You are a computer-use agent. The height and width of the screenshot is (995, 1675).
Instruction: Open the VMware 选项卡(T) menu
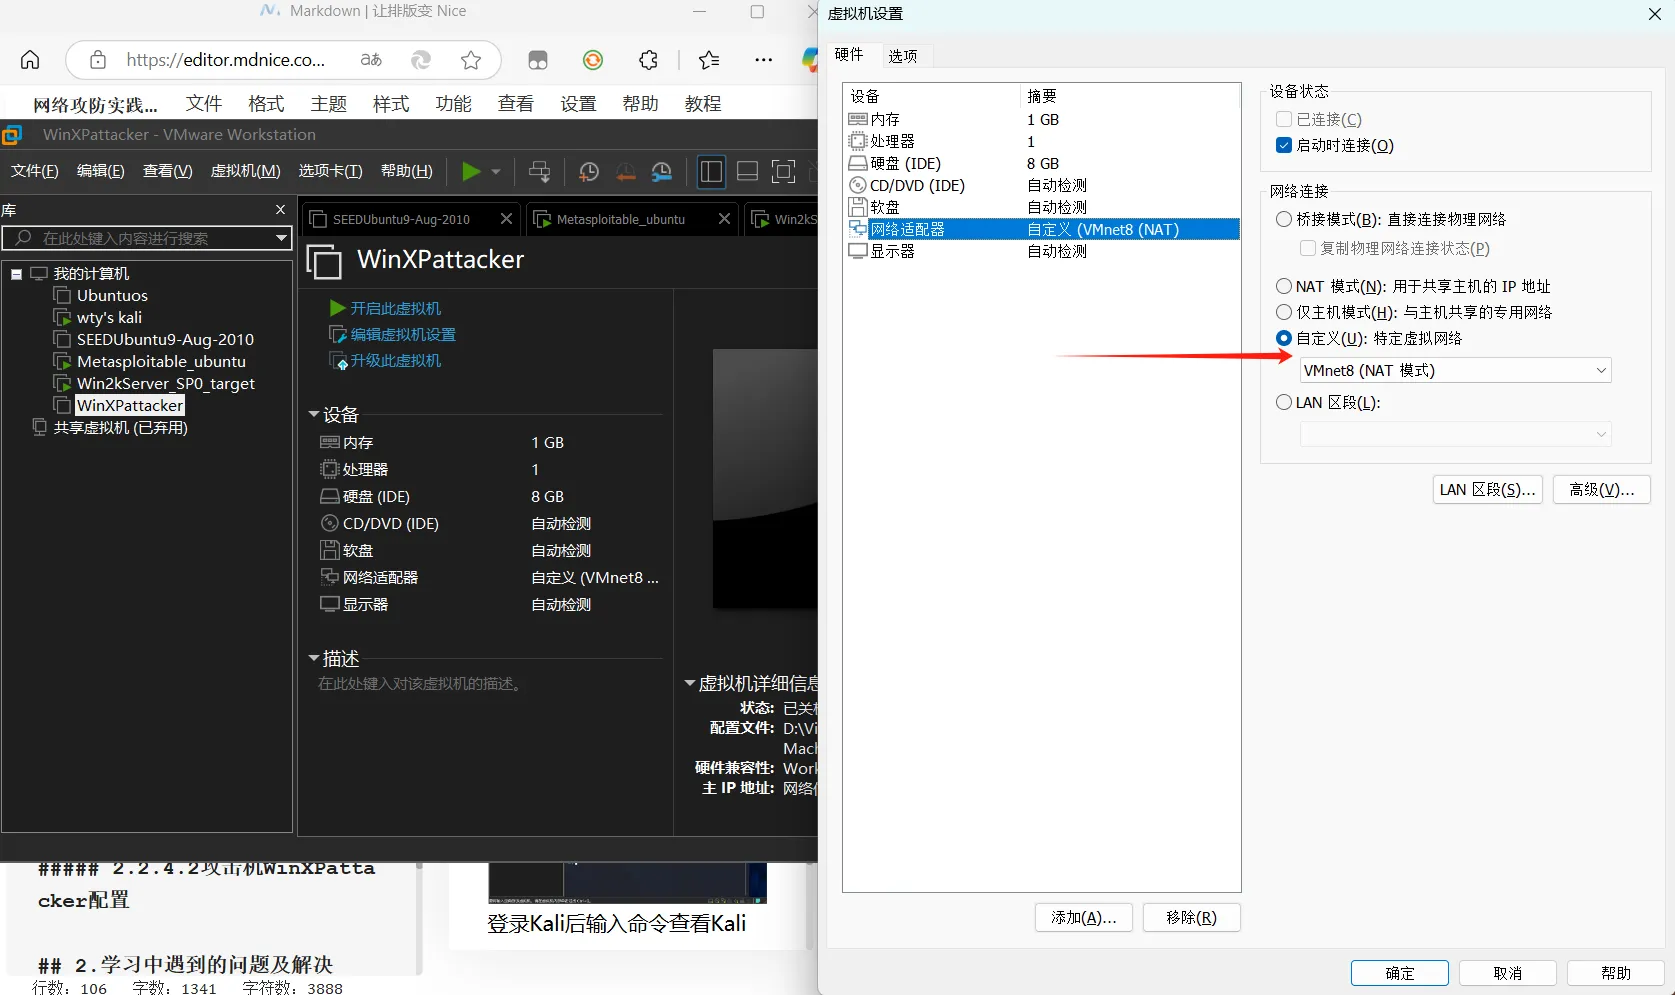click(330, 171)
